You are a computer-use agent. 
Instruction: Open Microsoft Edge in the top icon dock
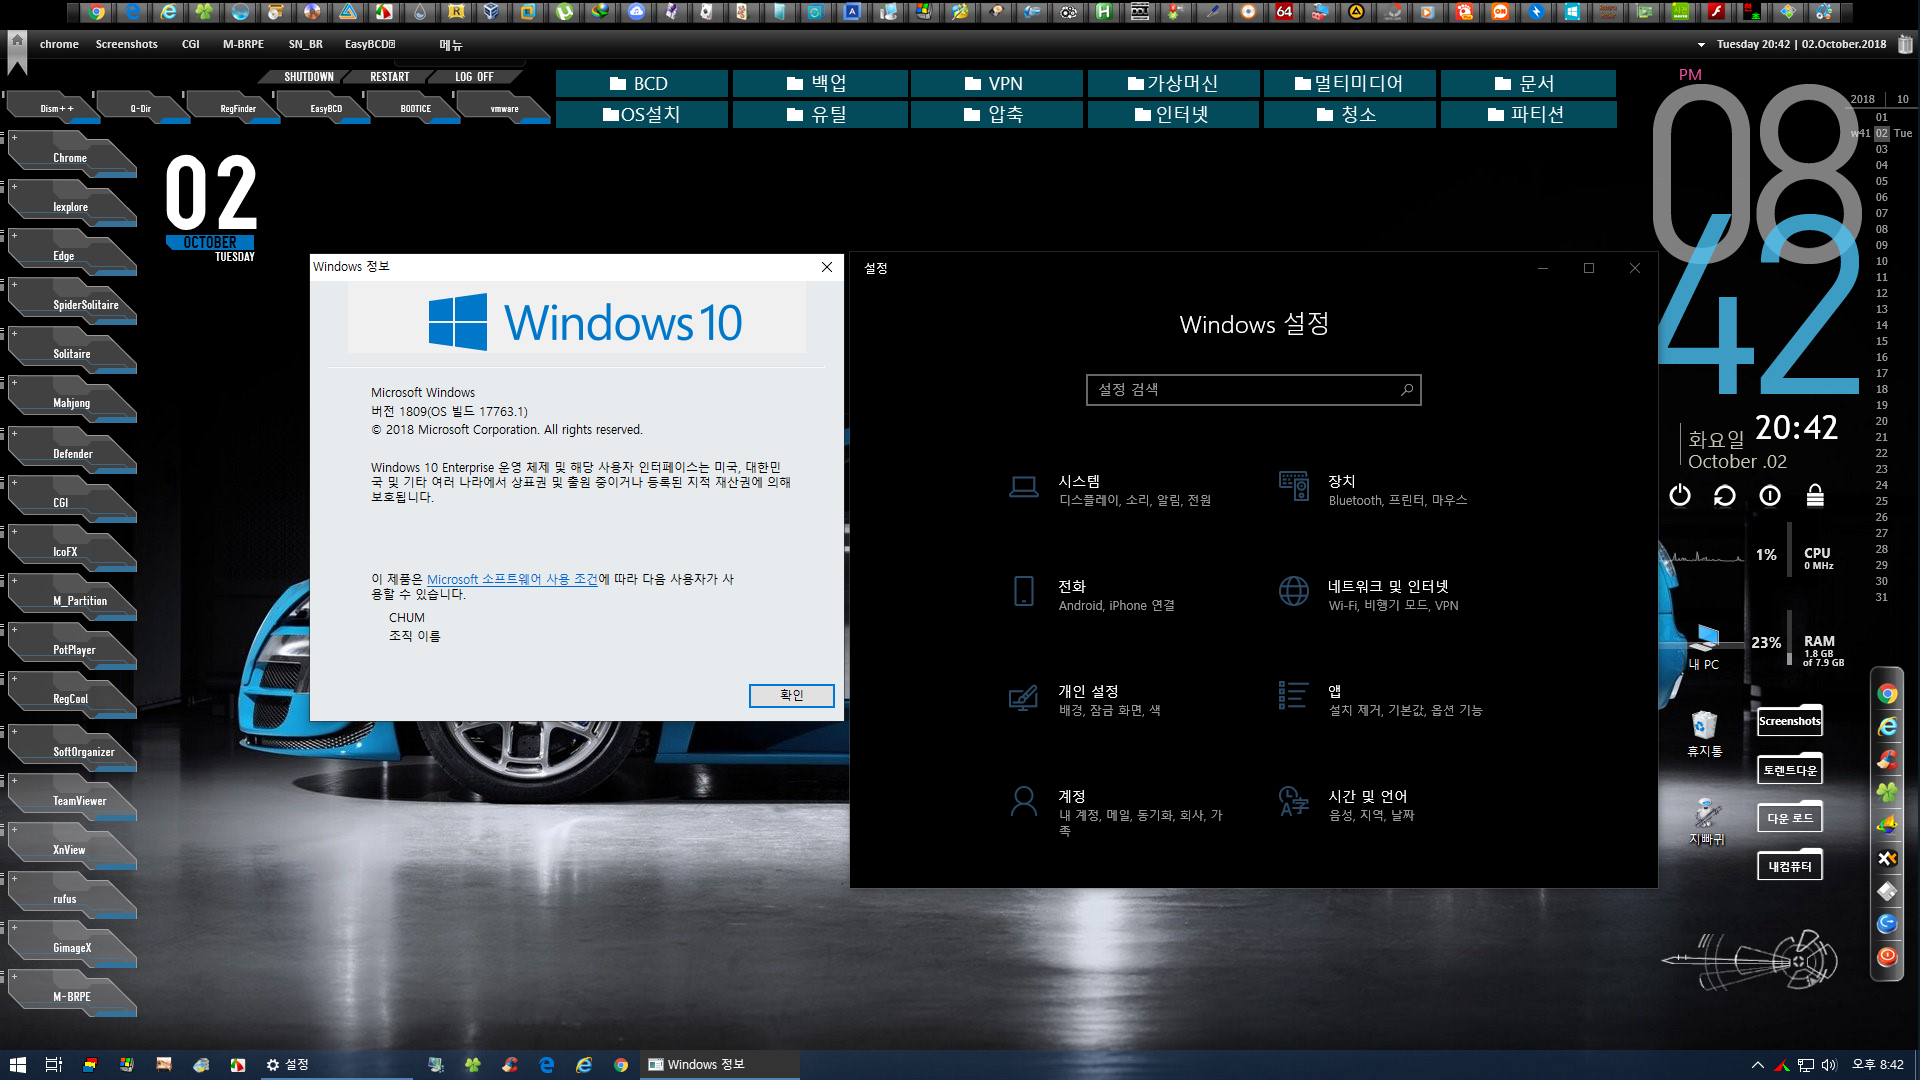(132, 12)
